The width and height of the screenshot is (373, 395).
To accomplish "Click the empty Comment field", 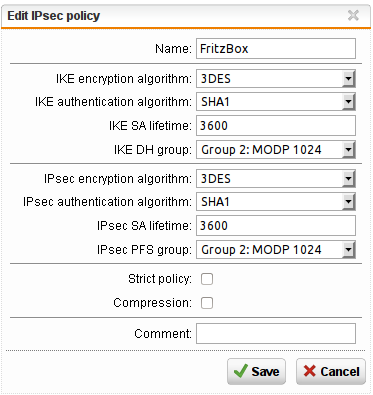I will point(276,333).
